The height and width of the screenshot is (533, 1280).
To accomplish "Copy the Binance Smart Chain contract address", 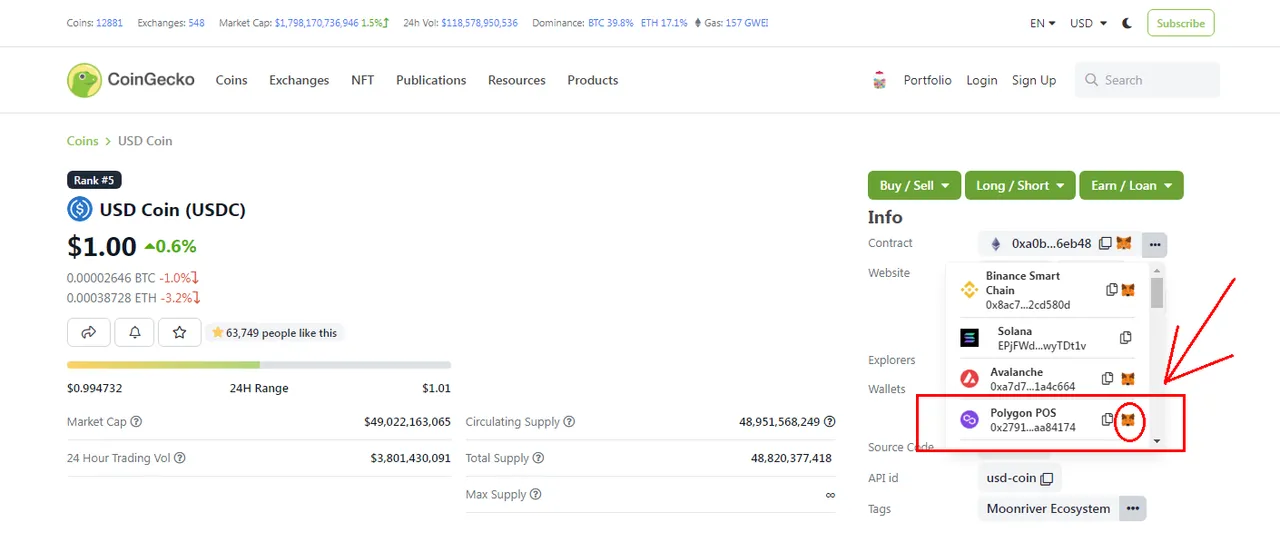I will pos(1112,290).
